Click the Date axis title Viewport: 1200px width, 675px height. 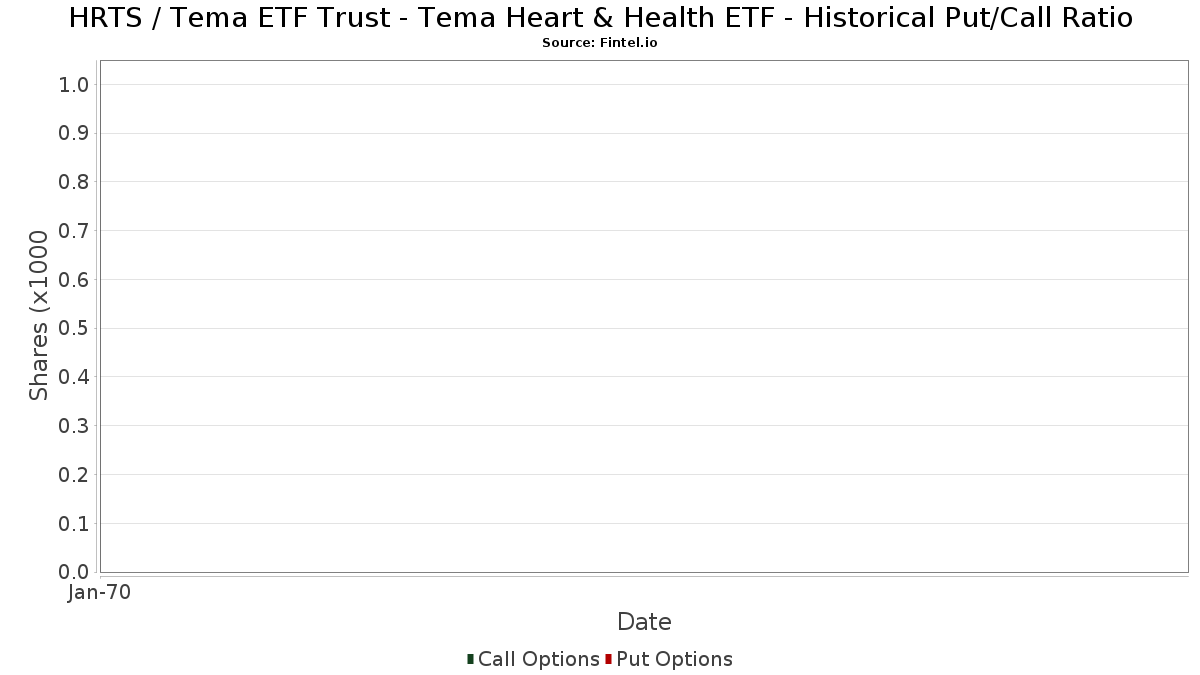(x=644, y=622)
